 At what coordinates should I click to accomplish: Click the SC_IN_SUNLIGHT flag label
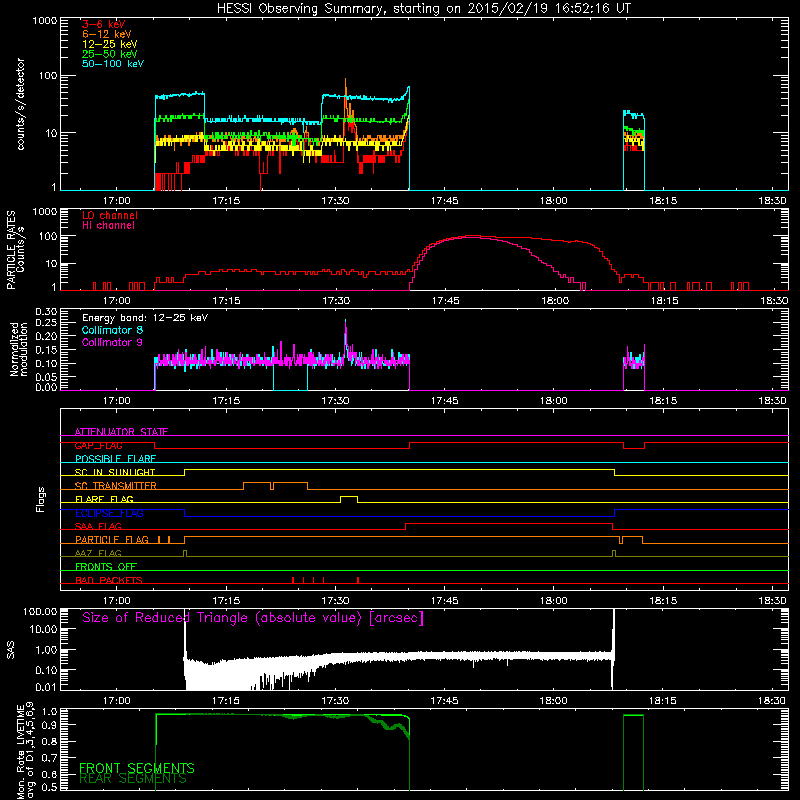115,472
